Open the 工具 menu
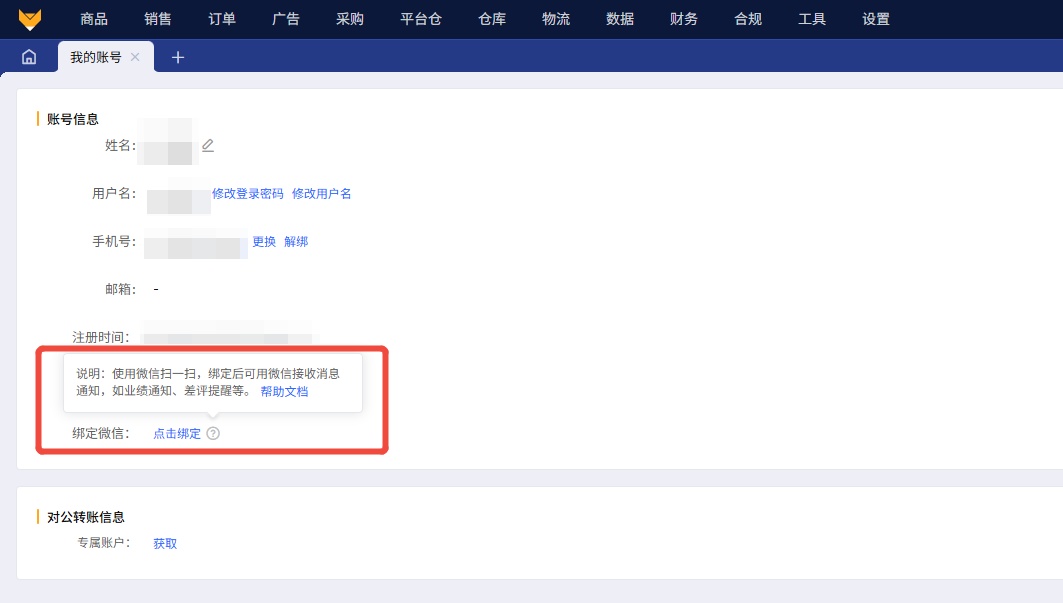Screen dimensions: 1063x603 [x=811, y=19]
